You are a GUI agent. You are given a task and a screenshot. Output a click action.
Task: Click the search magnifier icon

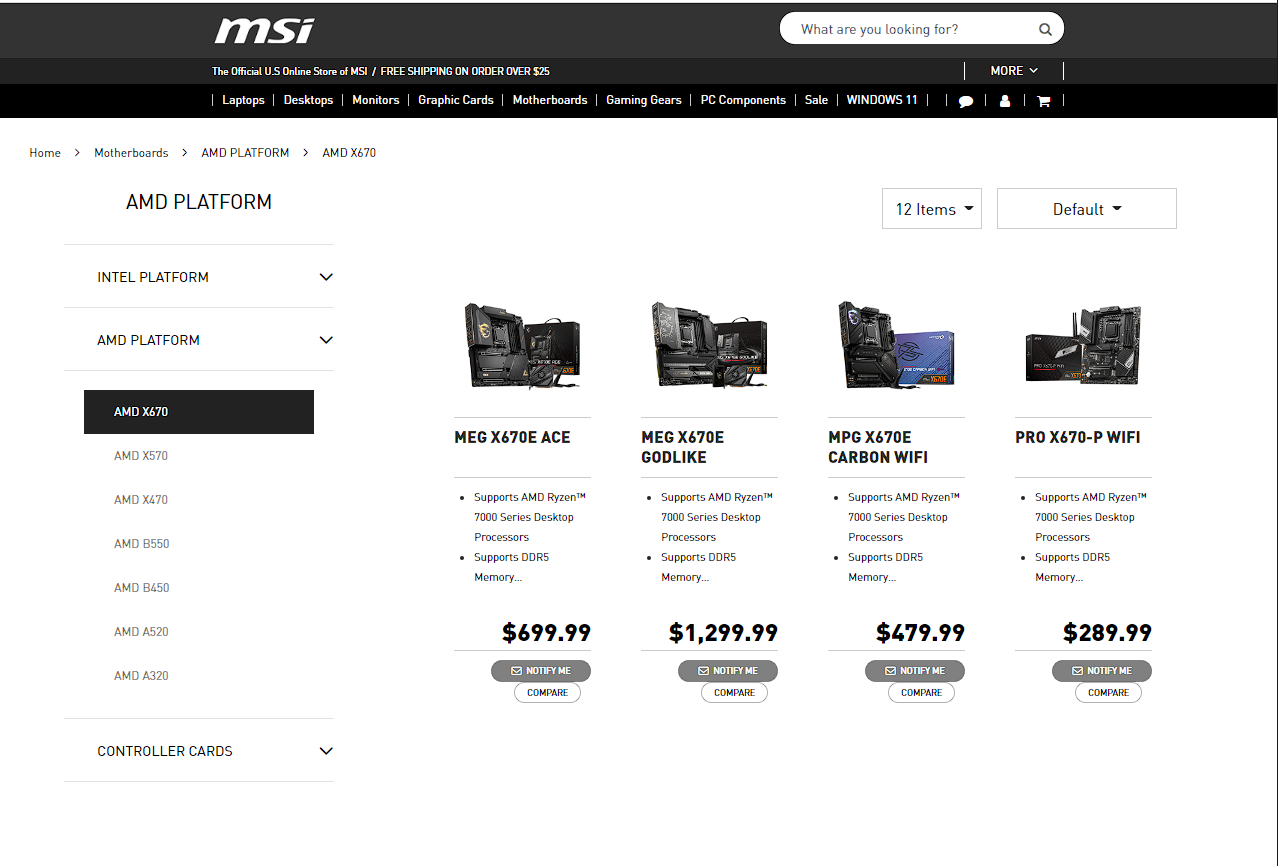click(1045, 29)
